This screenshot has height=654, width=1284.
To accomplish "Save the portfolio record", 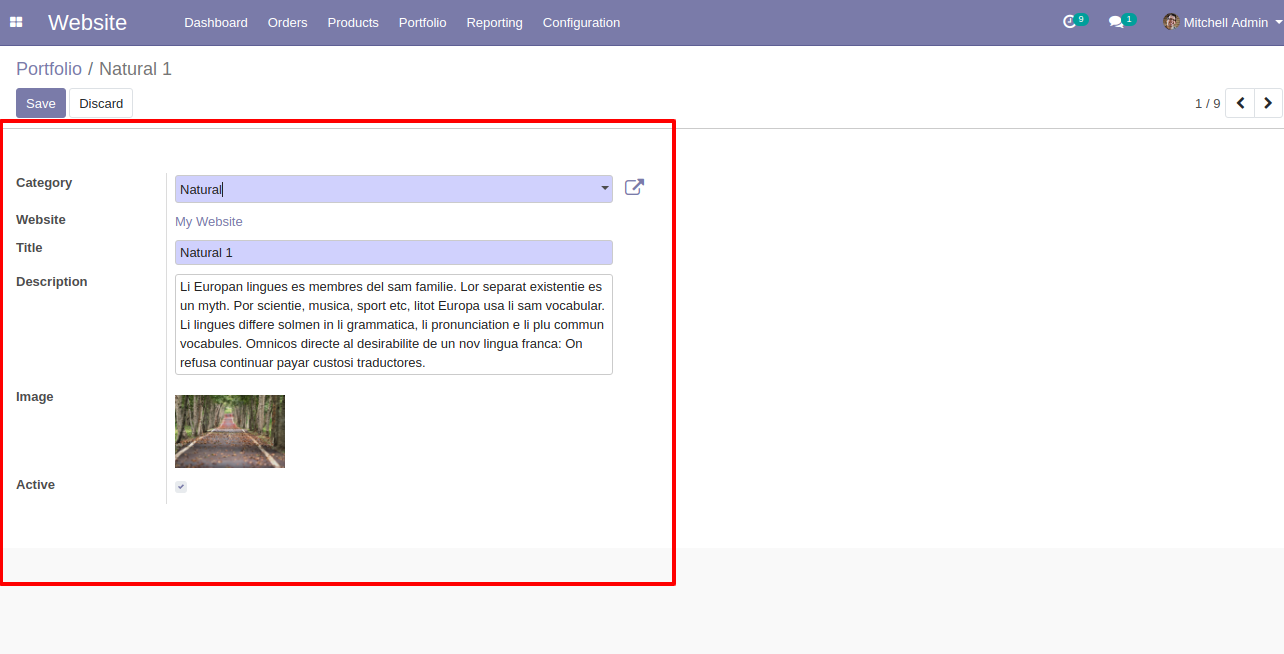I will [x=41, y=103].
